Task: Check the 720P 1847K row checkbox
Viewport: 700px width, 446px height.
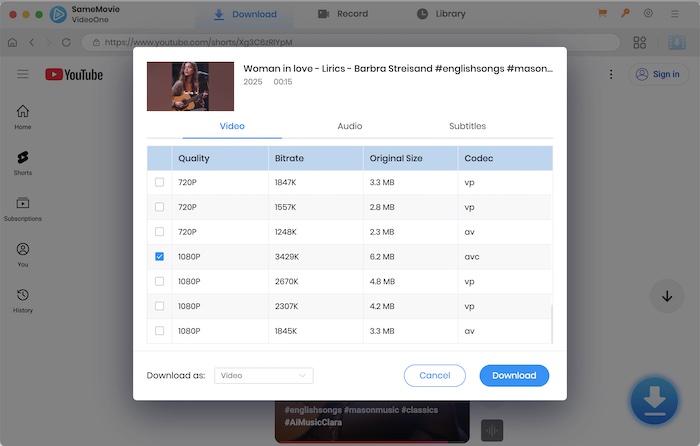Action: click(x=159, y=182)
